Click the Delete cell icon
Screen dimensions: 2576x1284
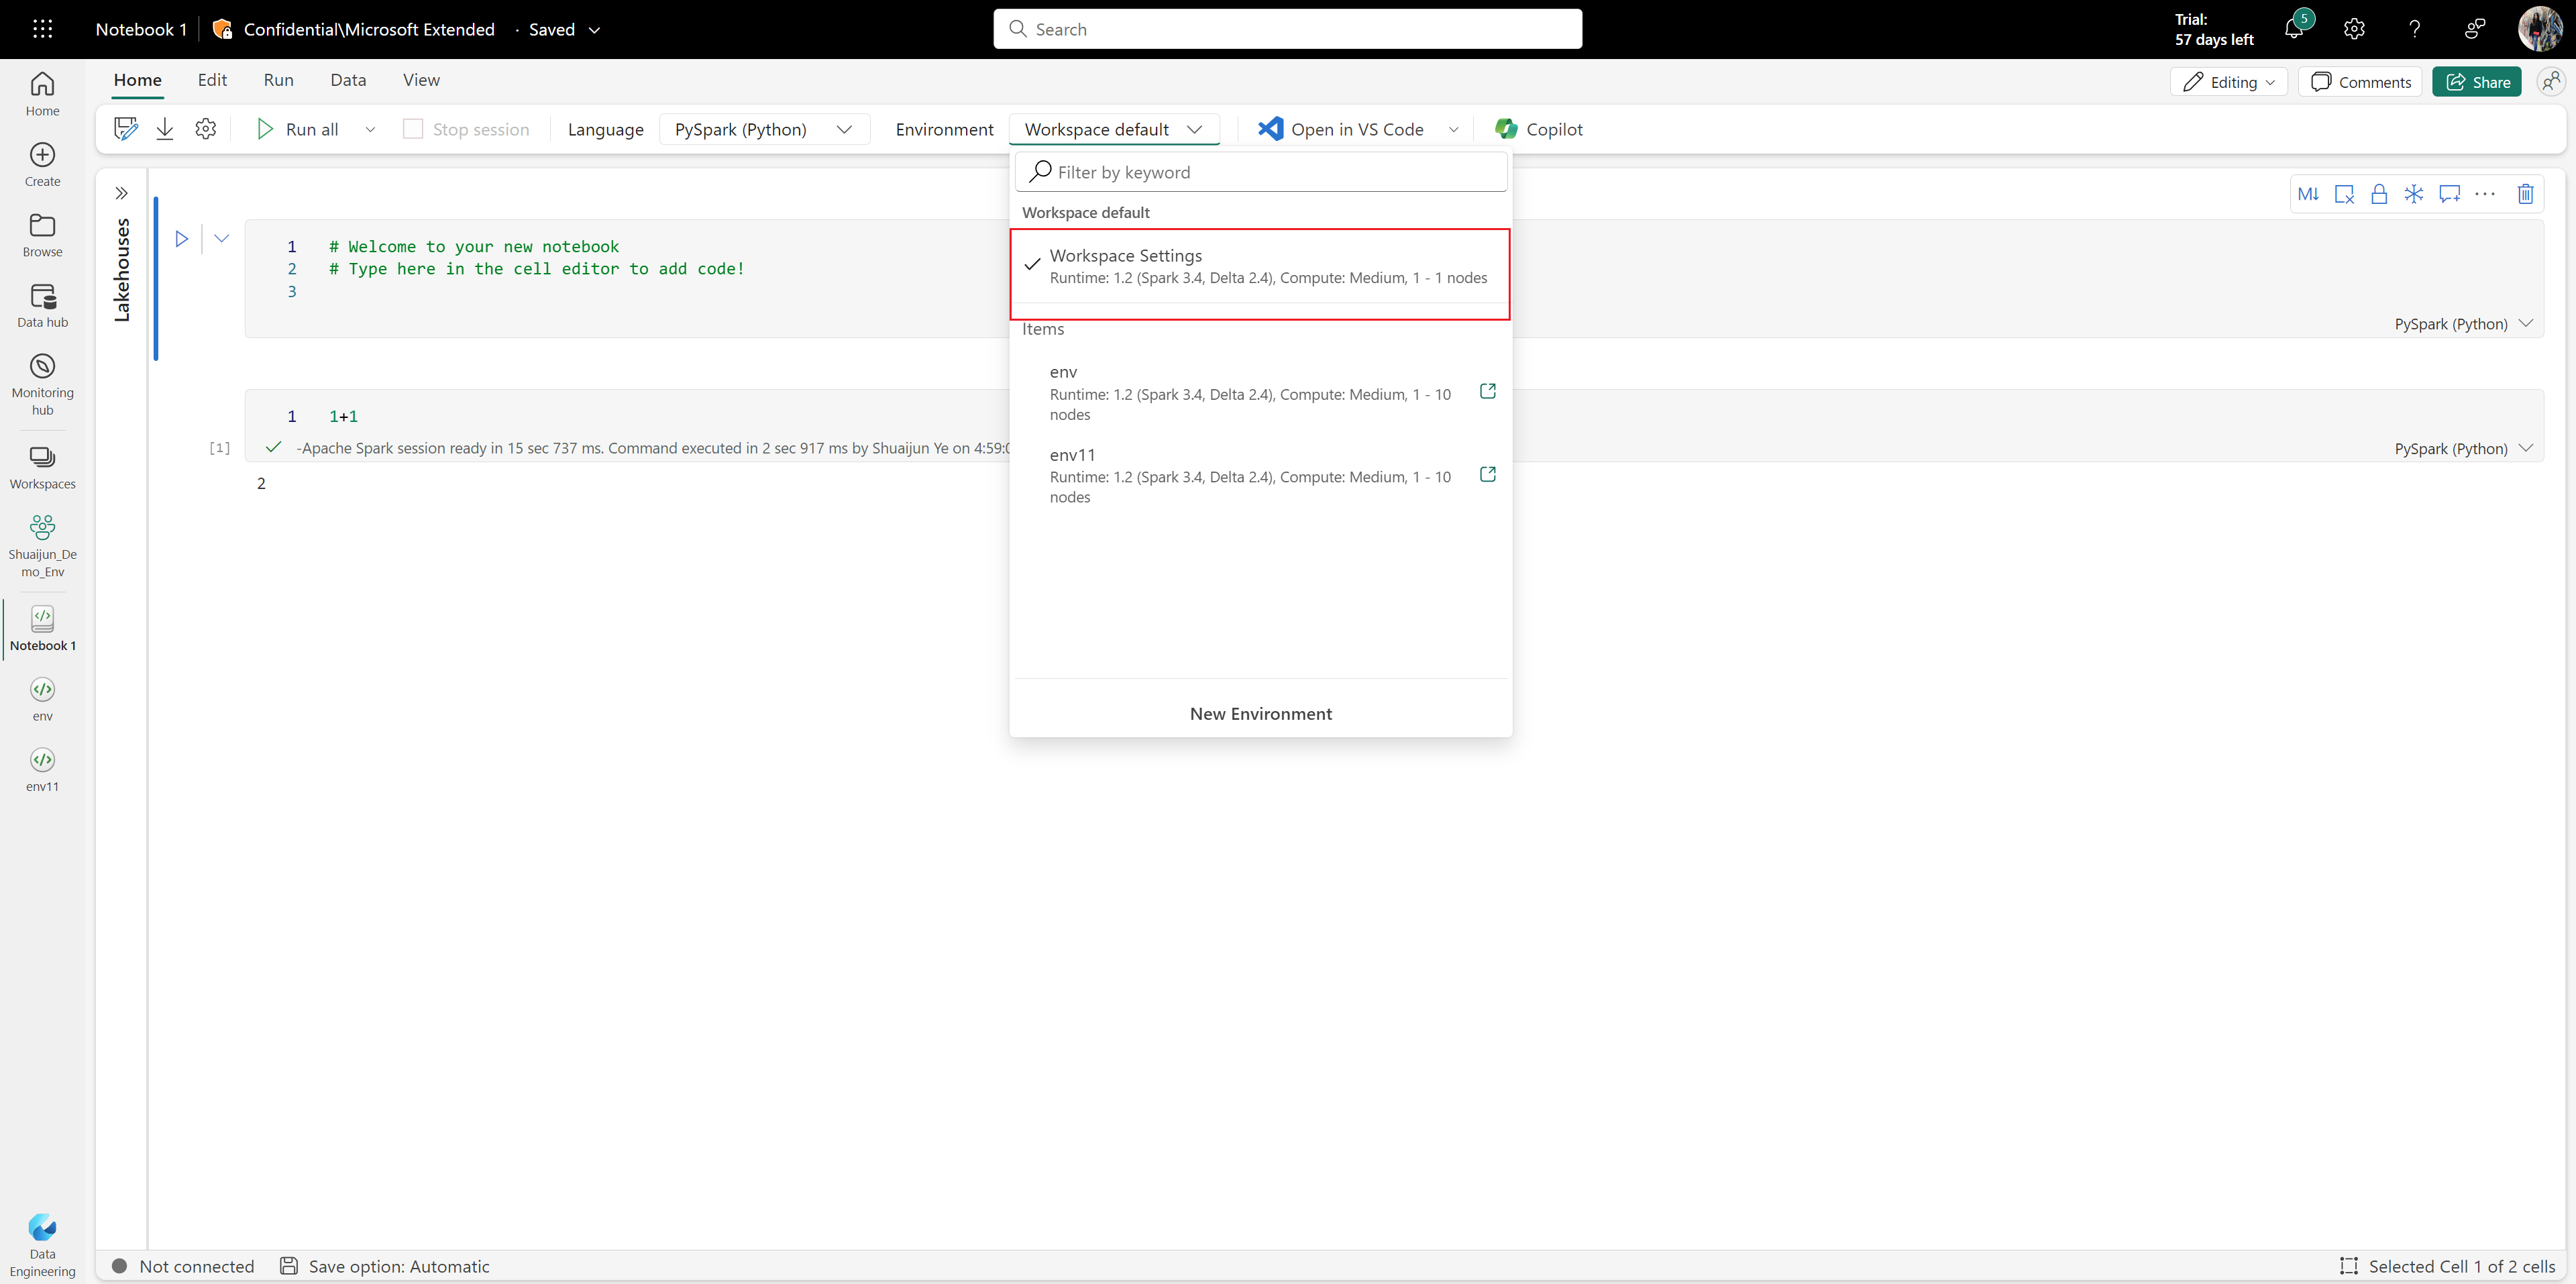click(x=2528, y=194)
